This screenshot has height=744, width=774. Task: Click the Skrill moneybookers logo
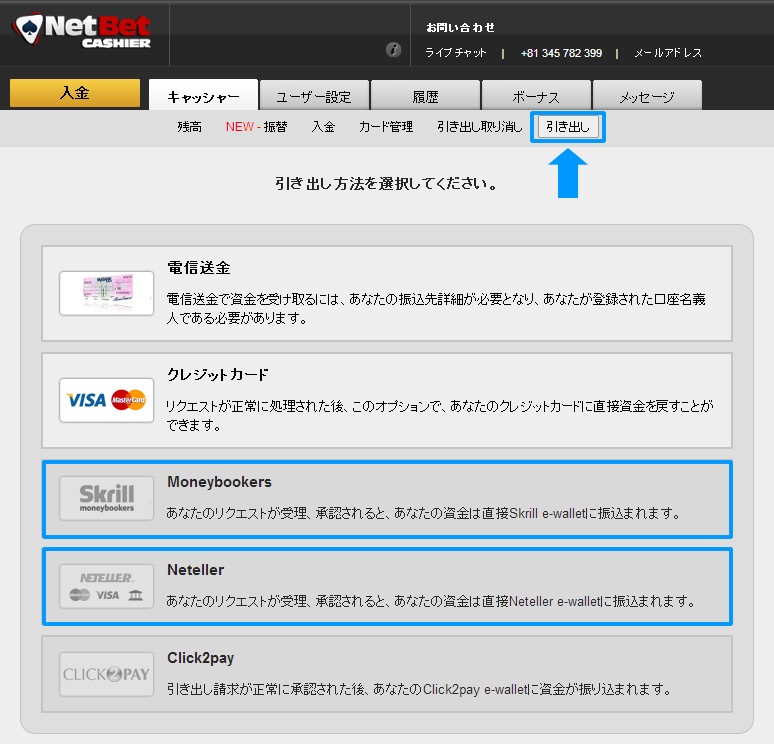tap(107, 498)
